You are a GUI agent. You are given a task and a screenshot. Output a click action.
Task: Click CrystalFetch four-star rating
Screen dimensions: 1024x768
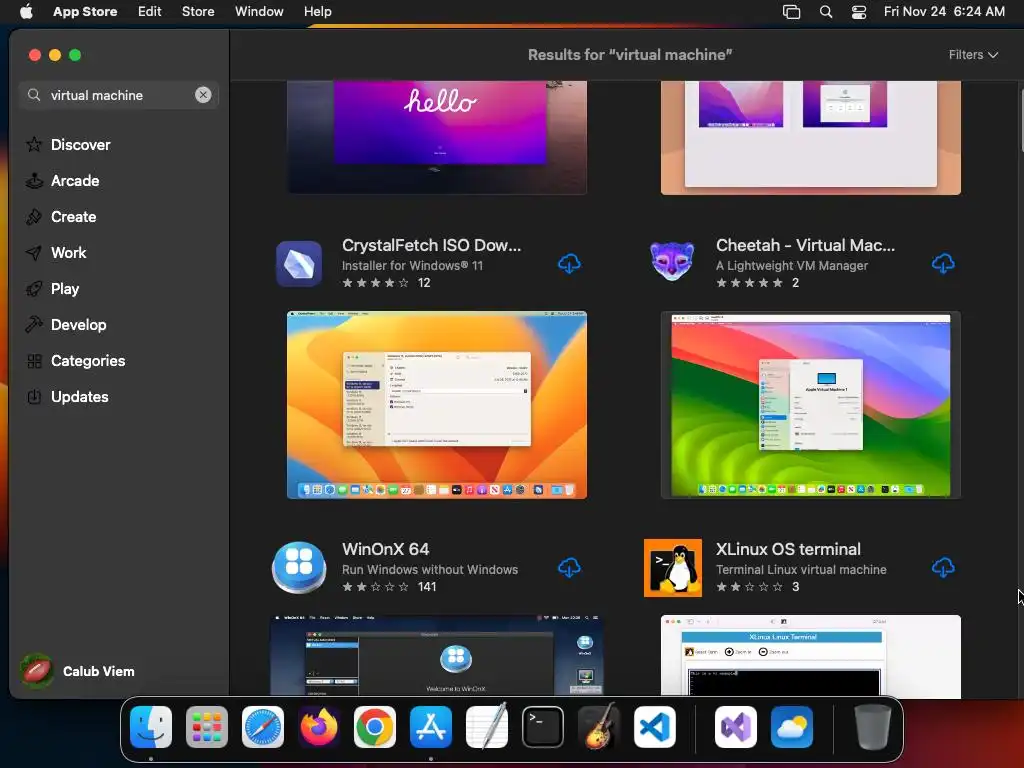click(x=376, y=283)
